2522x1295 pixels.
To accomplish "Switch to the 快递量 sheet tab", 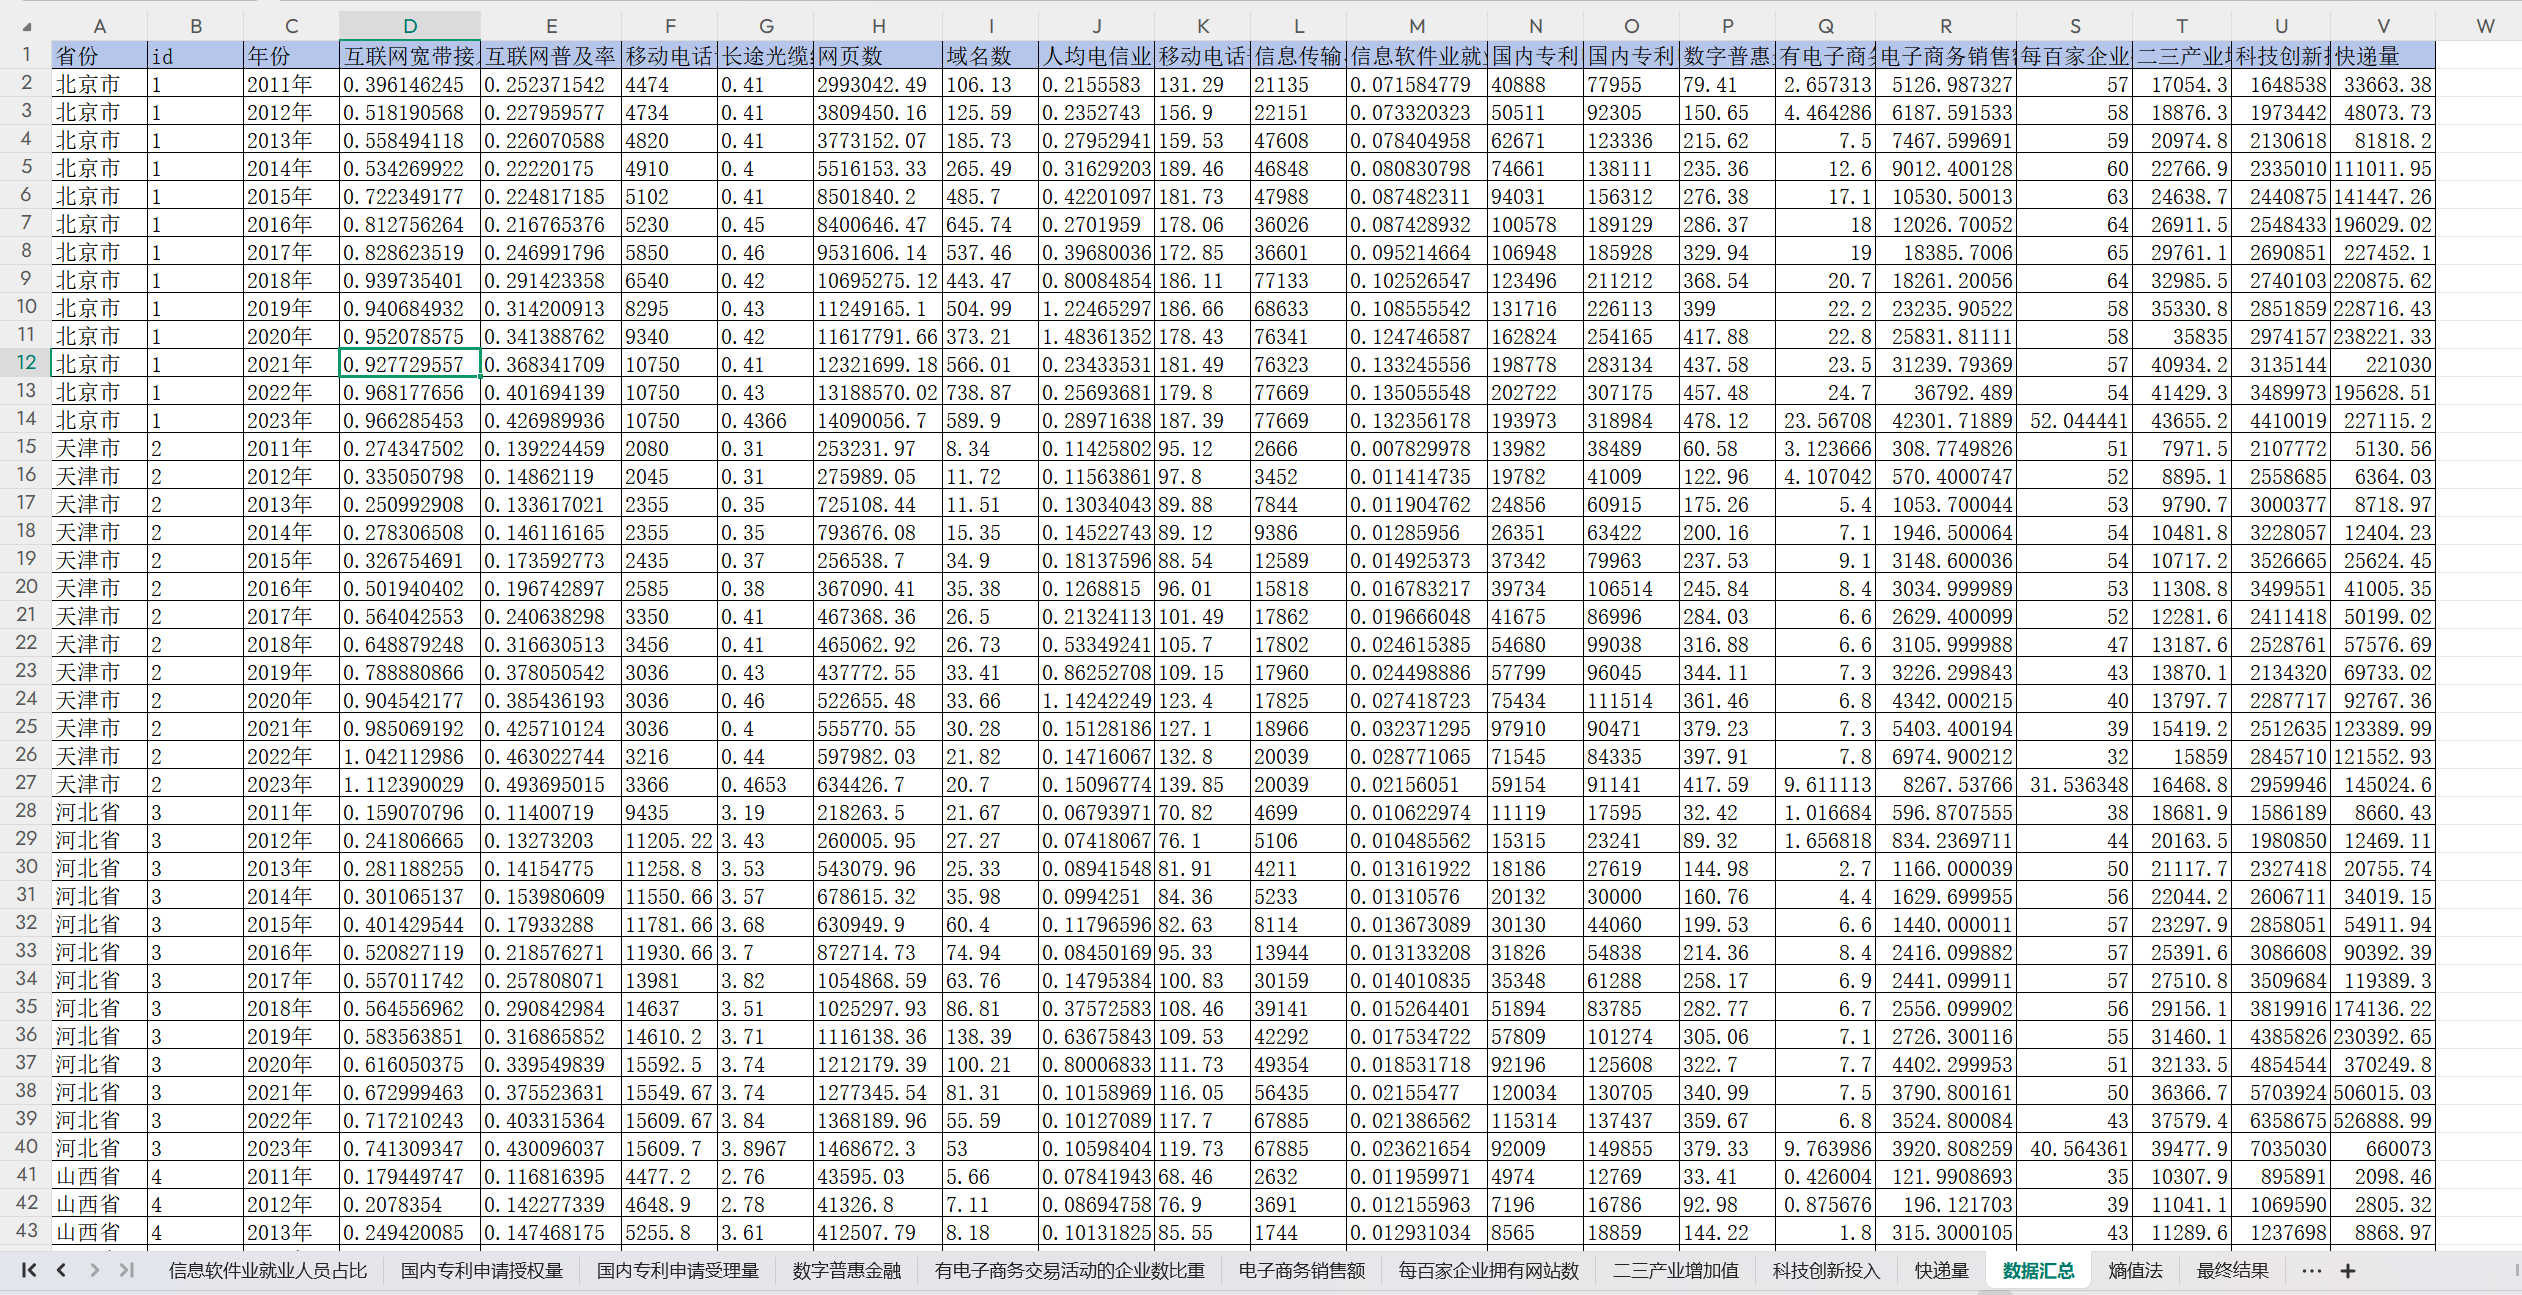I will pos(1941,1271).
